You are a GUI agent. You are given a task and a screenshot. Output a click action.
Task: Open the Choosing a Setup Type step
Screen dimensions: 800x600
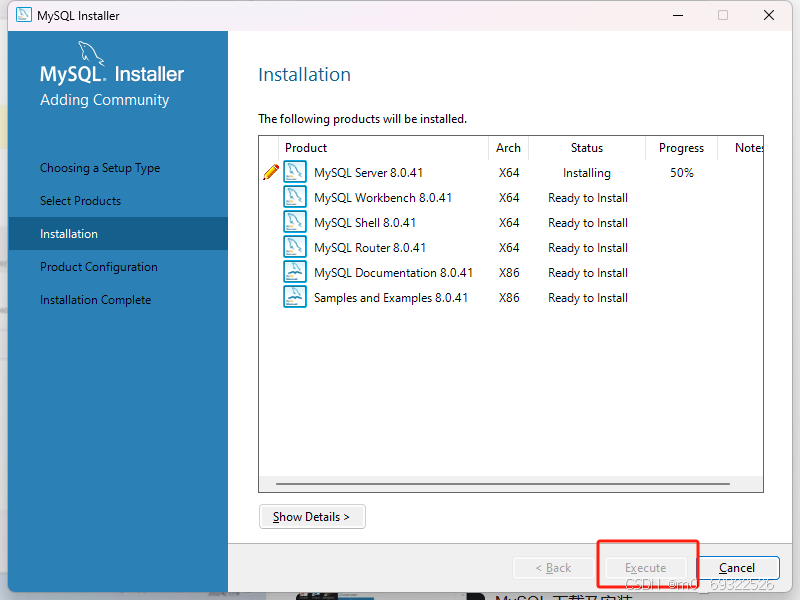(x=100, y=168)
